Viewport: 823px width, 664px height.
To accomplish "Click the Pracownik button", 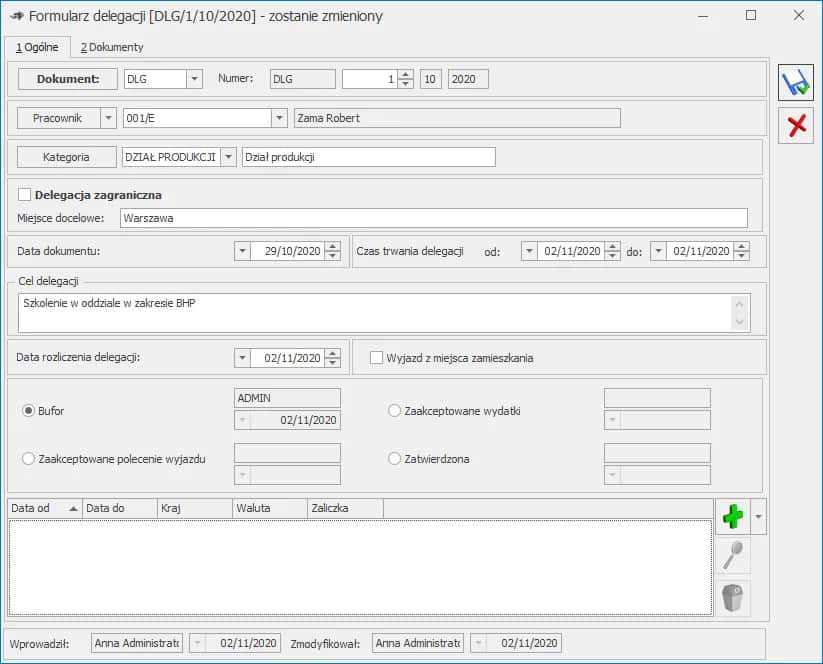I will click(x=57, y=118).
